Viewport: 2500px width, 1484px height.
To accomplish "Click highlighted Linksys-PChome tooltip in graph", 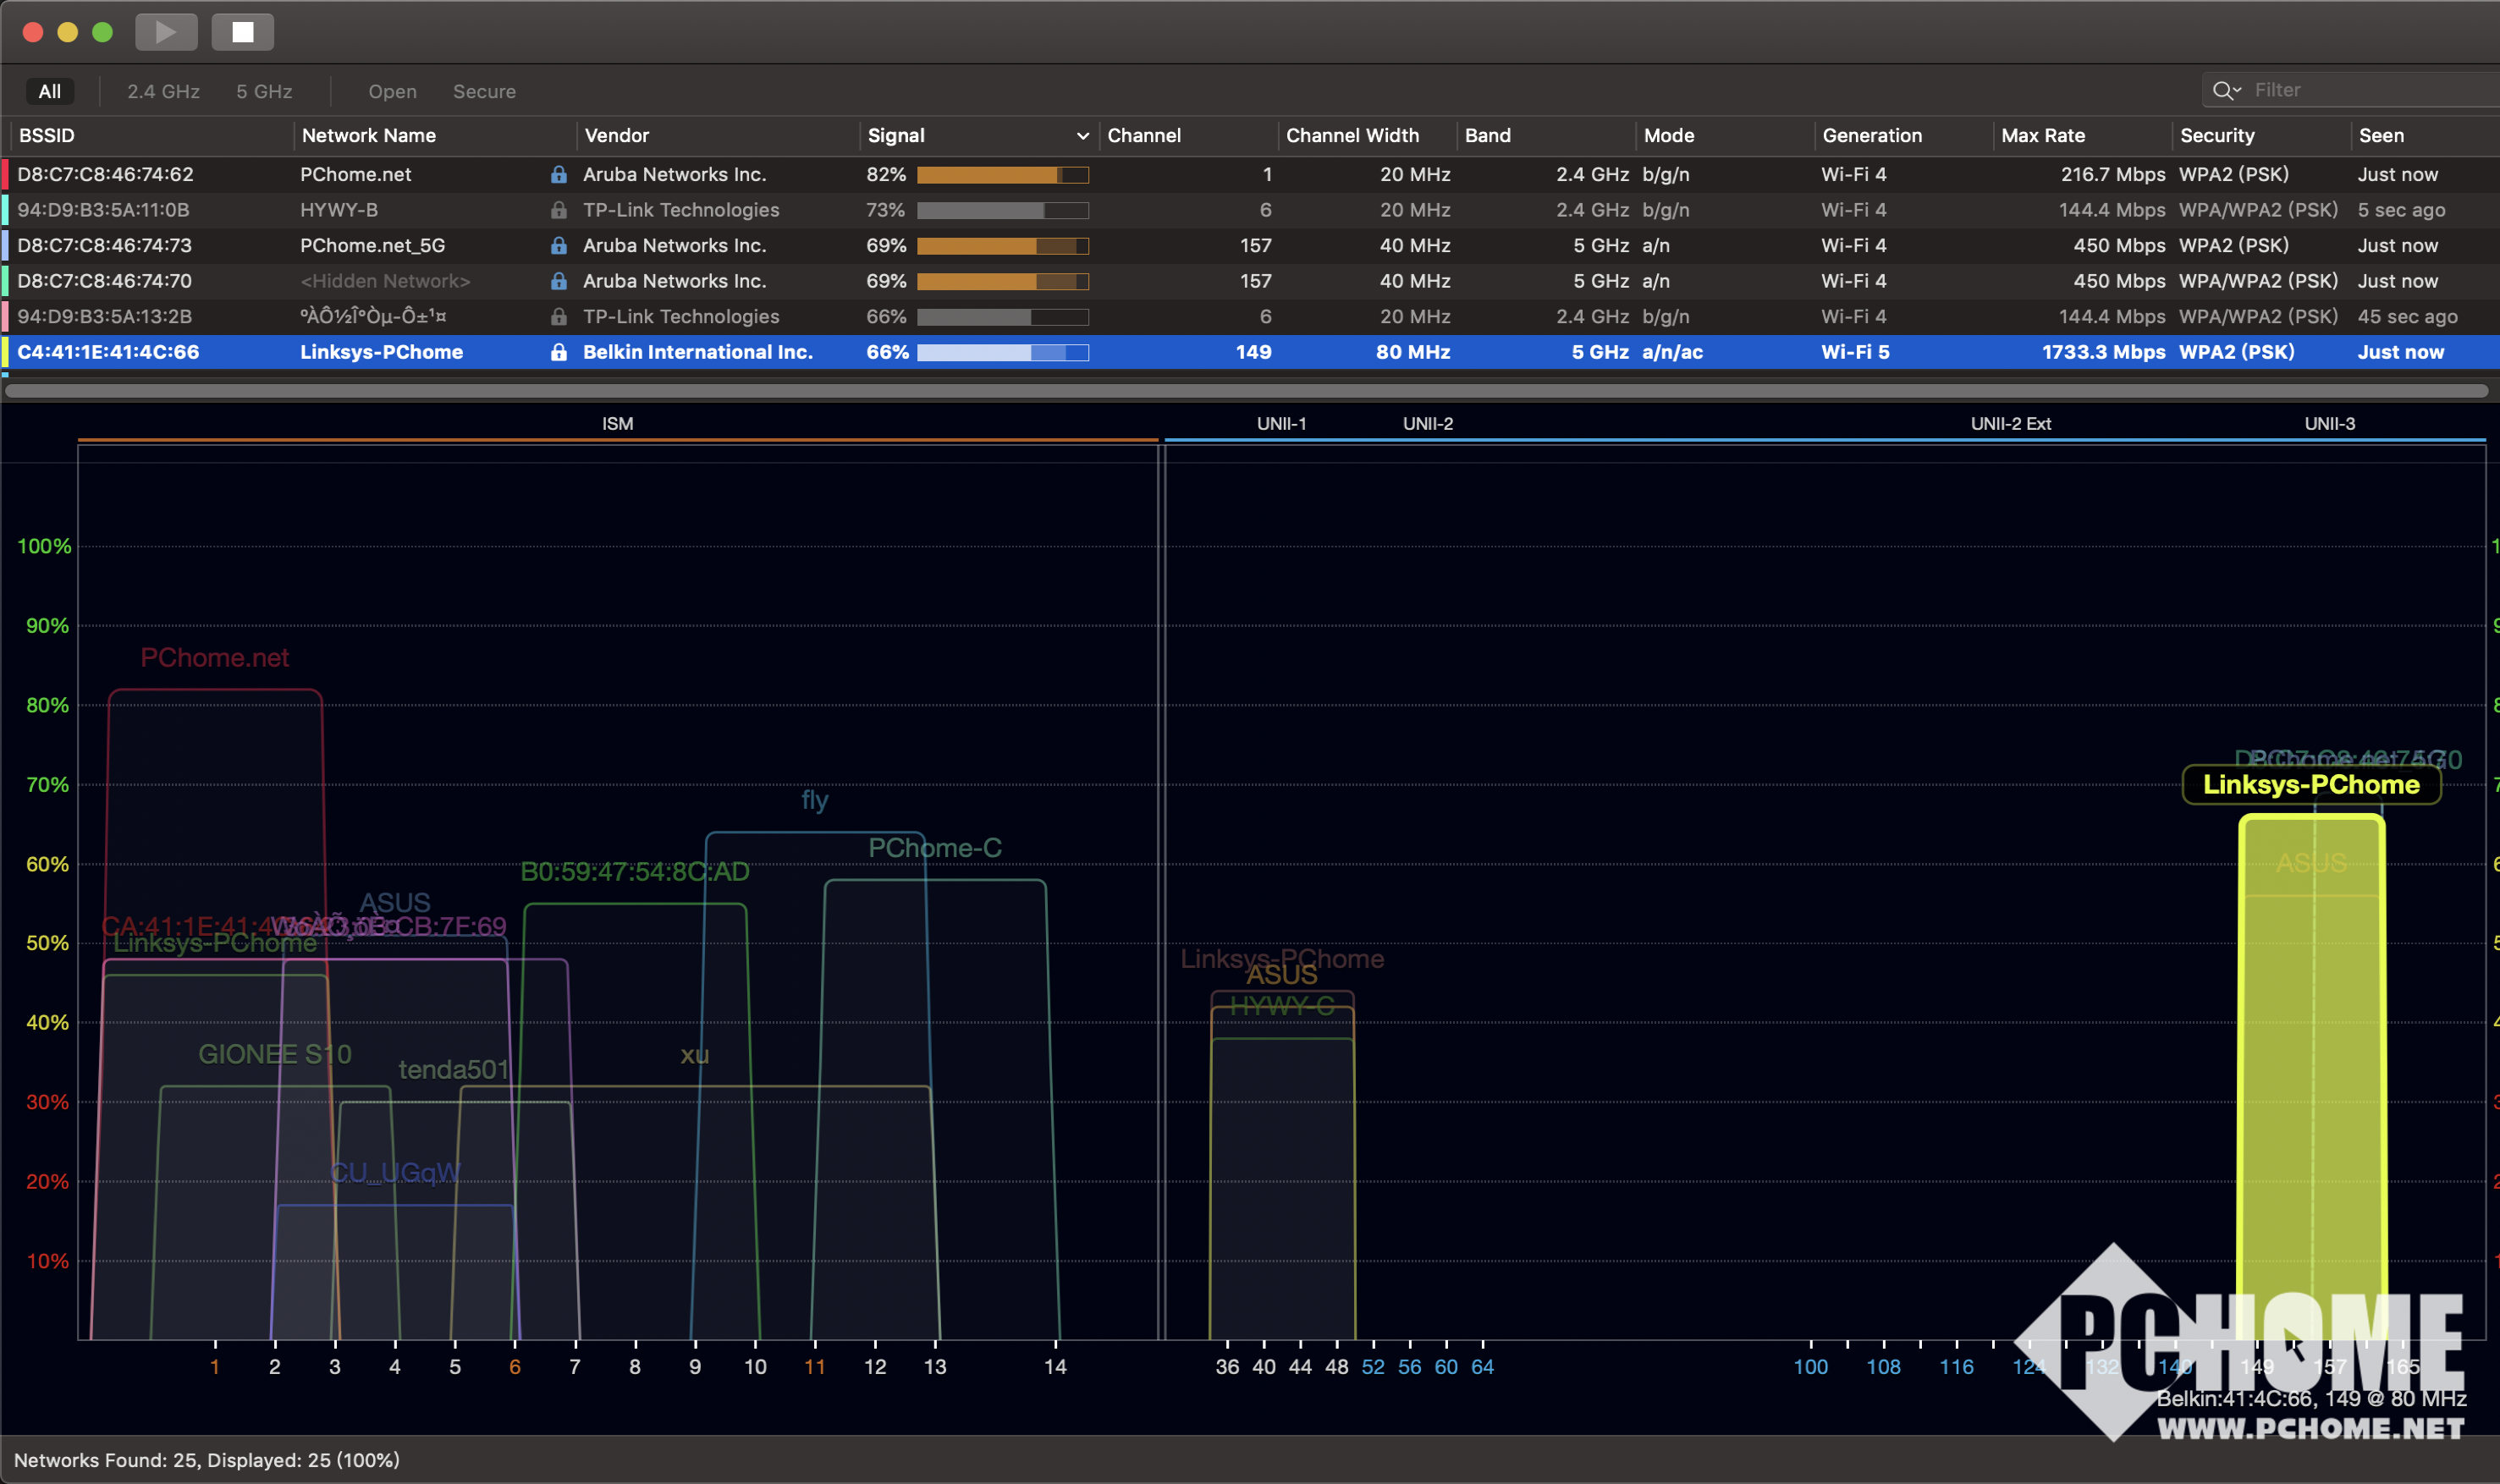I will tap(2311, 785).
